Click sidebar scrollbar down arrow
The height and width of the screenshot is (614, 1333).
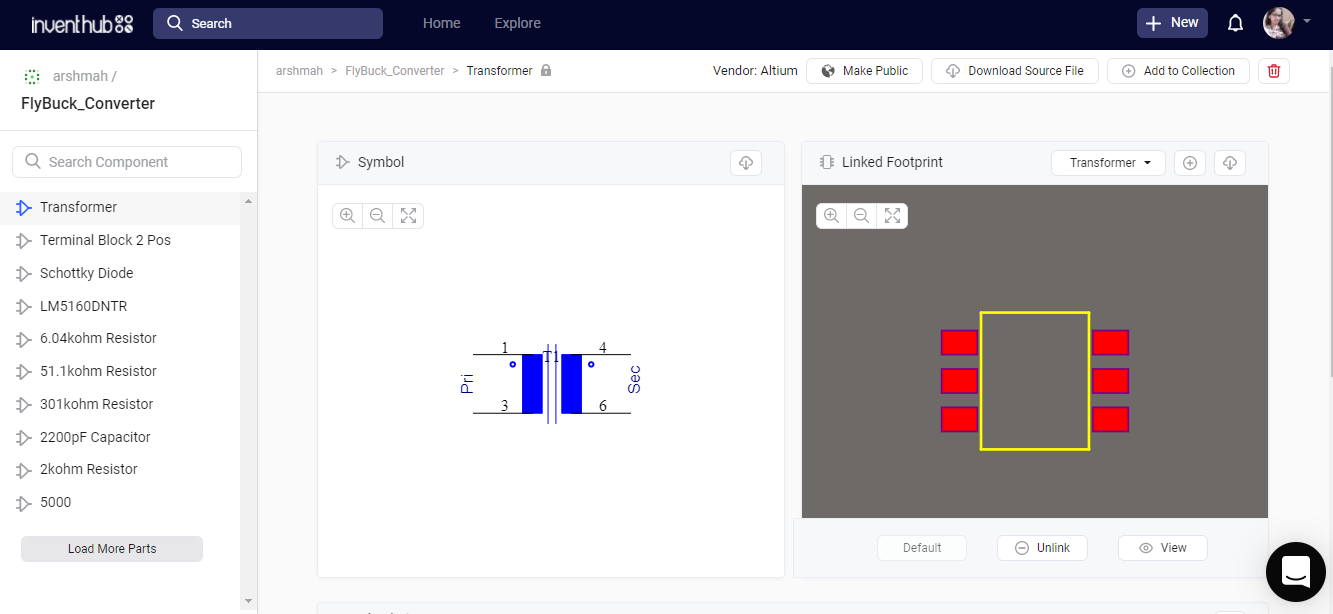pyautogui.click(x=248, y=600)
